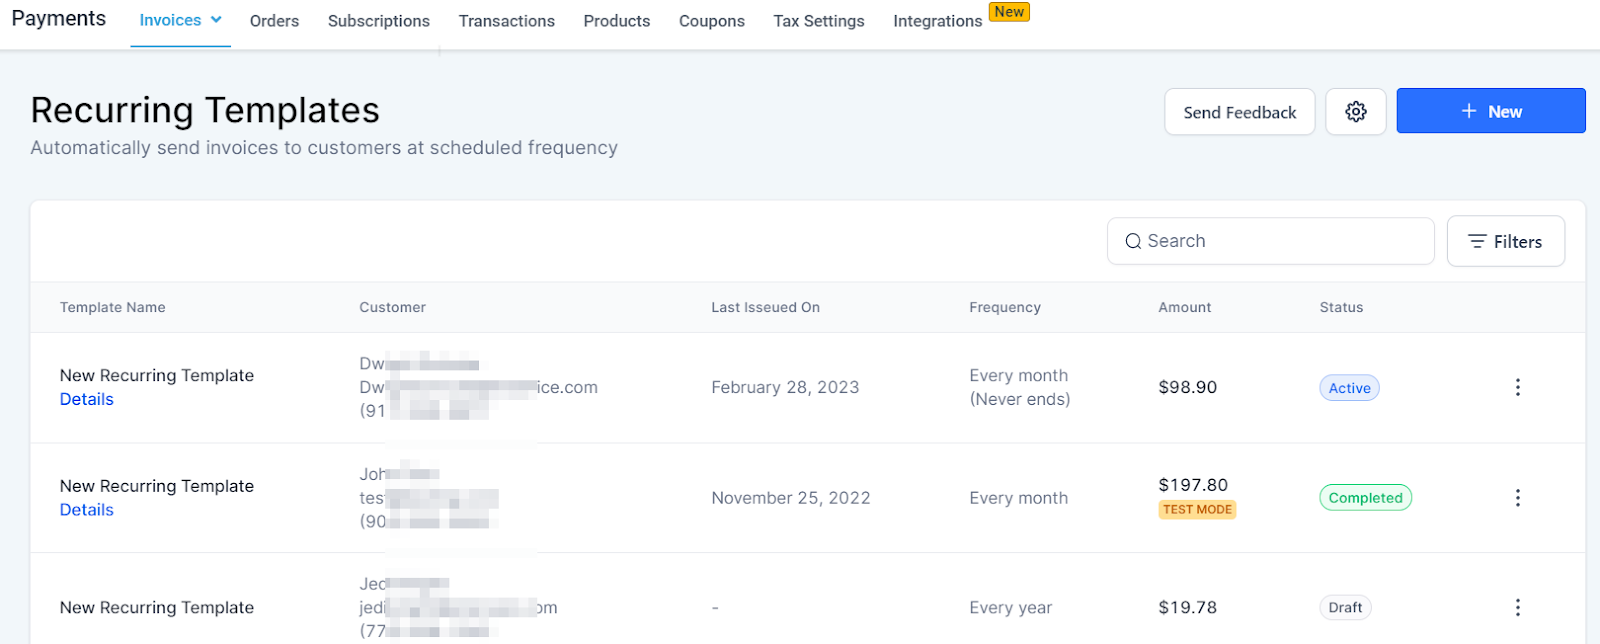1600x644 pixels.
Task: Click the filter lines icon
Action: 1477,241
